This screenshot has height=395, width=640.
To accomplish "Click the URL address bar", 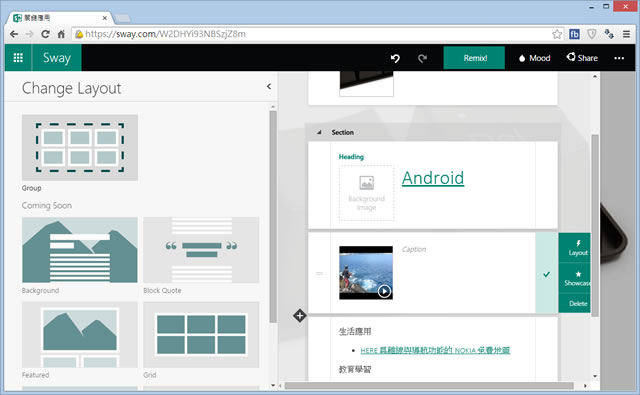I will 318,34.
